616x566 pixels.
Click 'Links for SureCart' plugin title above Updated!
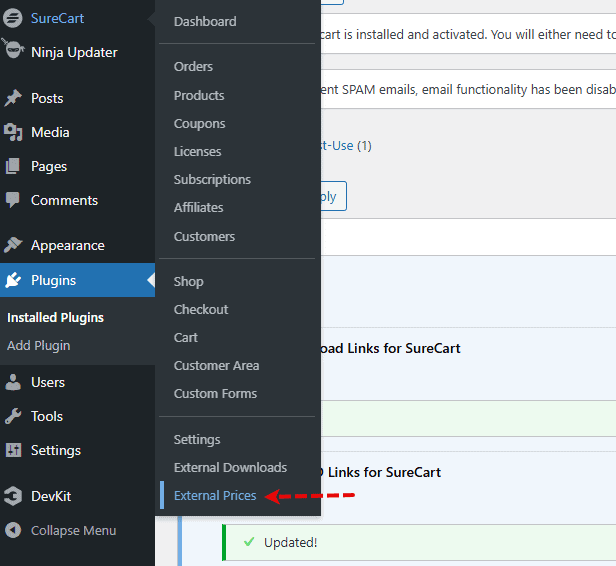click(x=384, y=472)
